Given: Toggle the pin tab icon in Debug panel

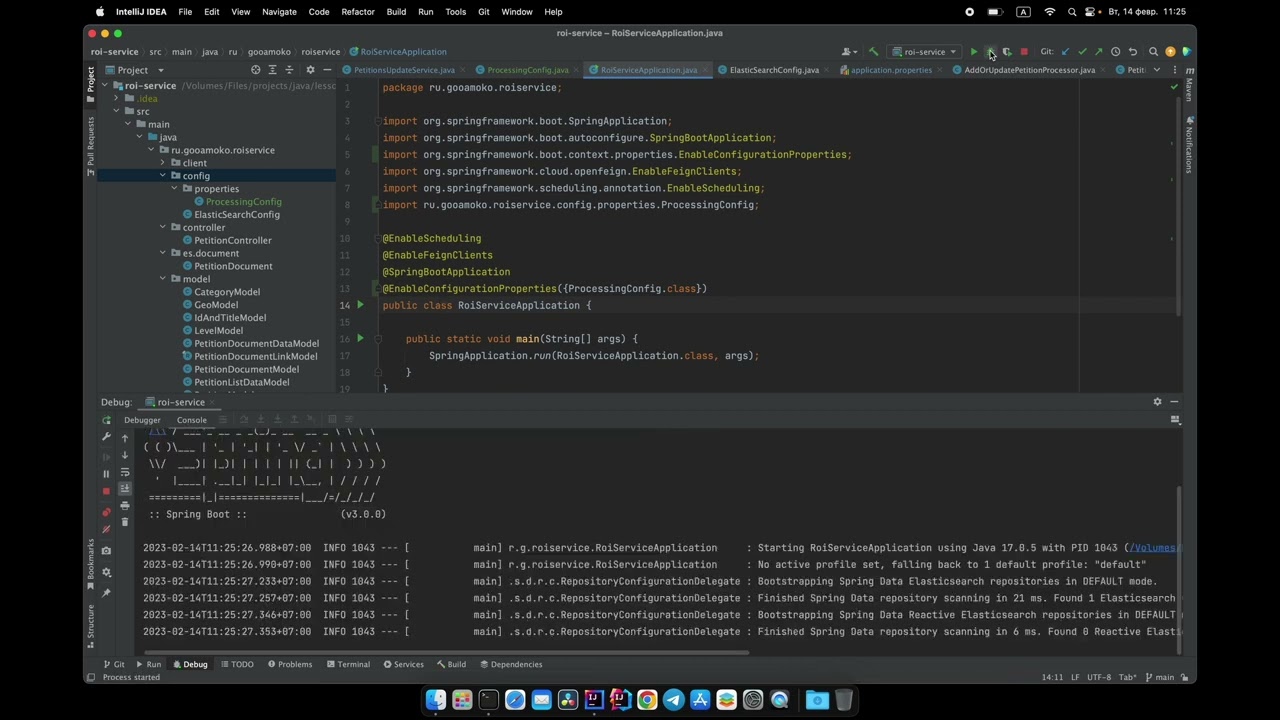Looking at the screenshot, I should 107,593.
